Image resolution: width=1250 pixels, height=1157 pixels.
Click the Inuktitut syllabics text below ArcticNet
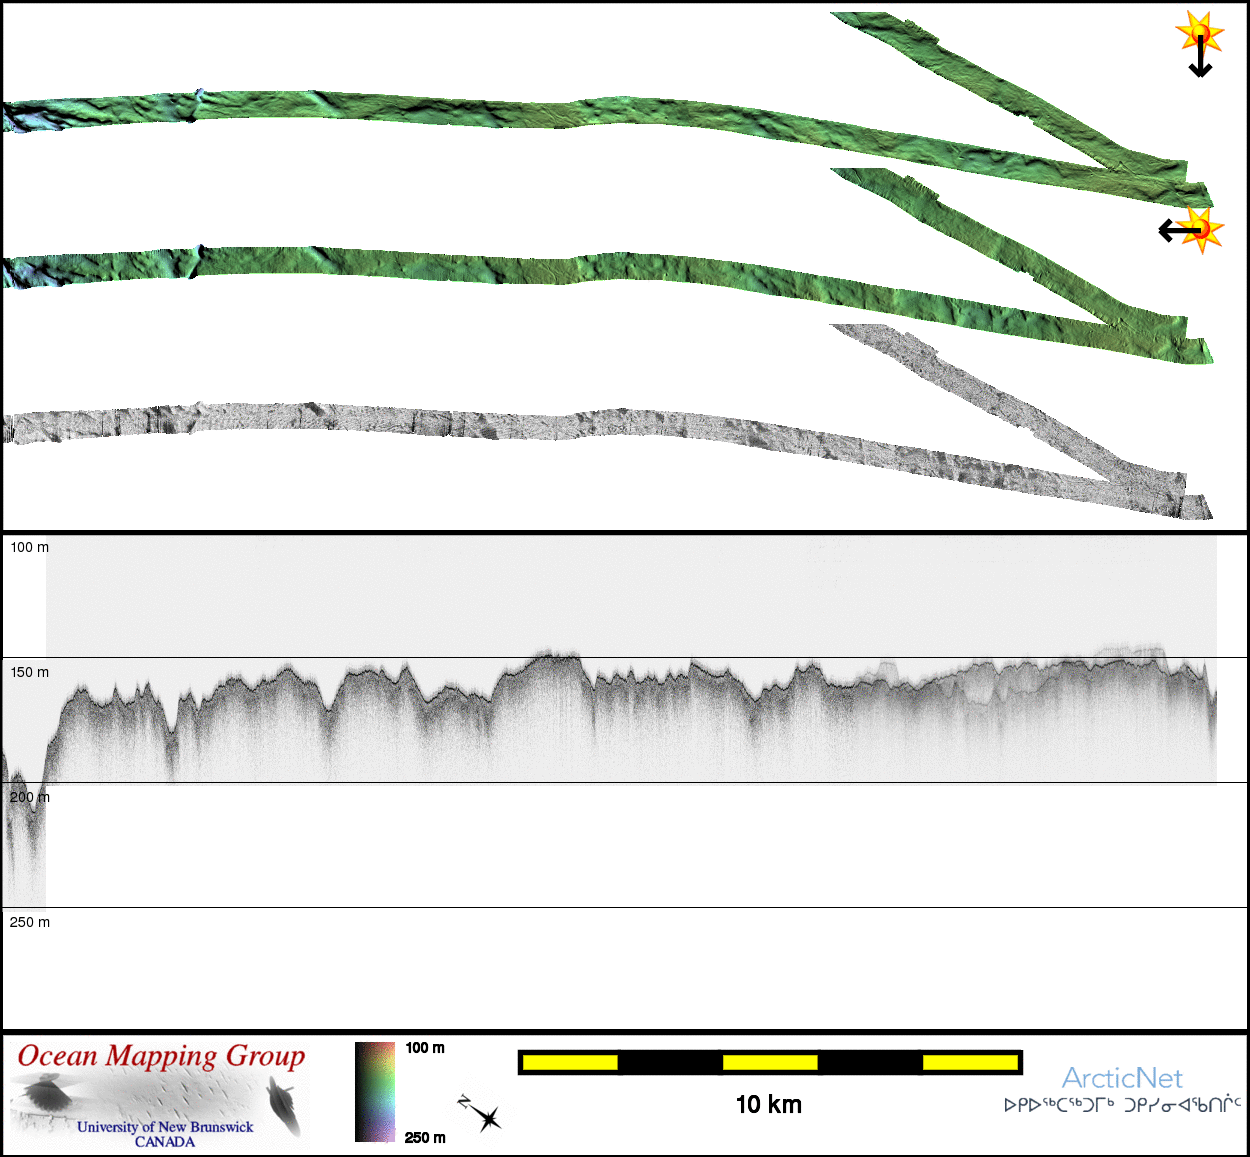[1122, 1105]
